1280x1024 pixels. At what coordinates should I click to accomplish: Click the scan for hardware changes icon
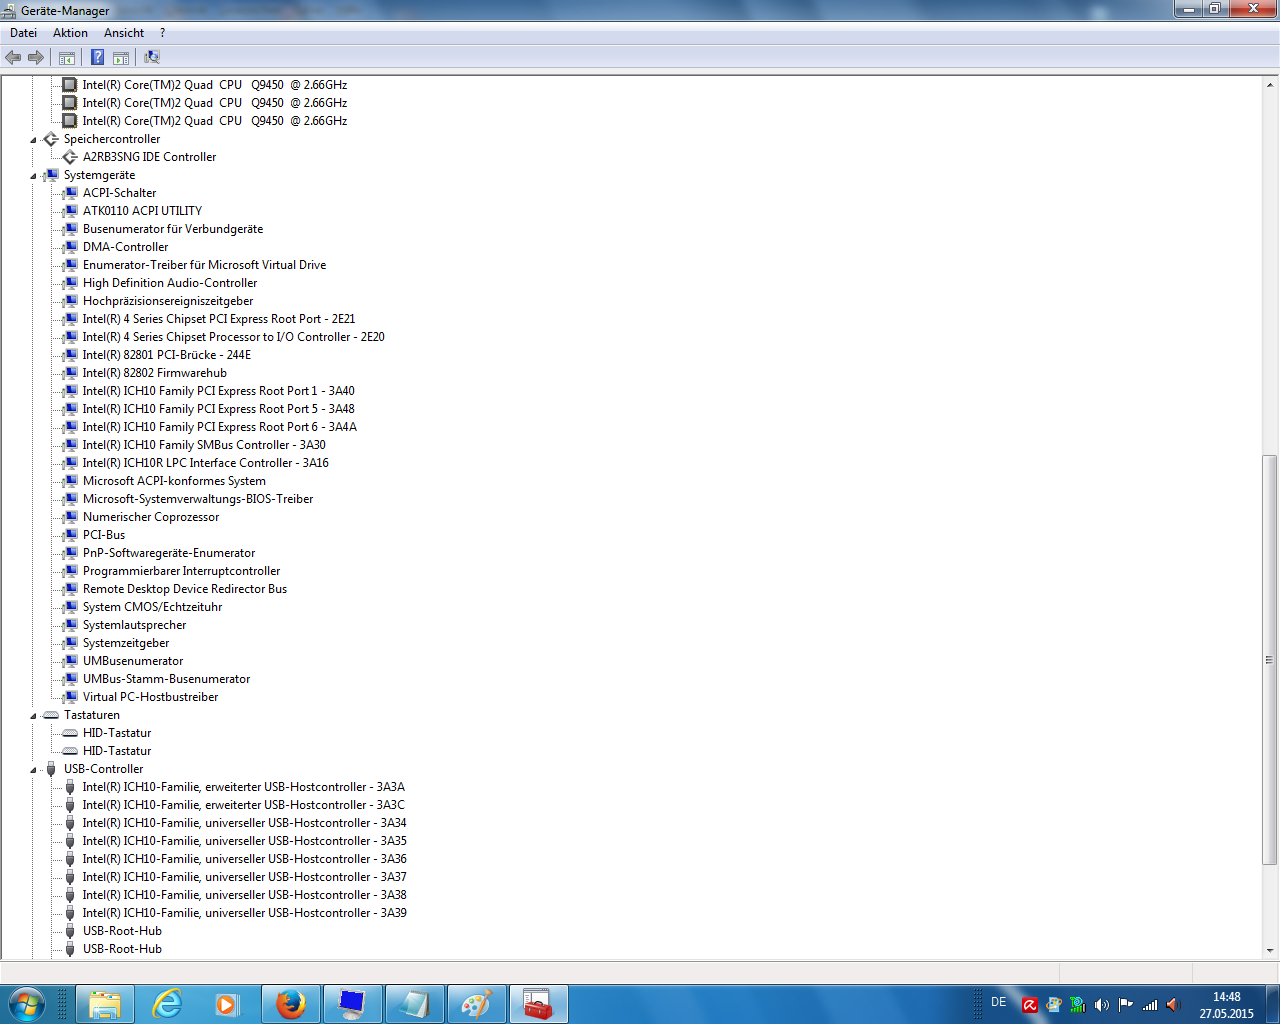pos(152,58)
